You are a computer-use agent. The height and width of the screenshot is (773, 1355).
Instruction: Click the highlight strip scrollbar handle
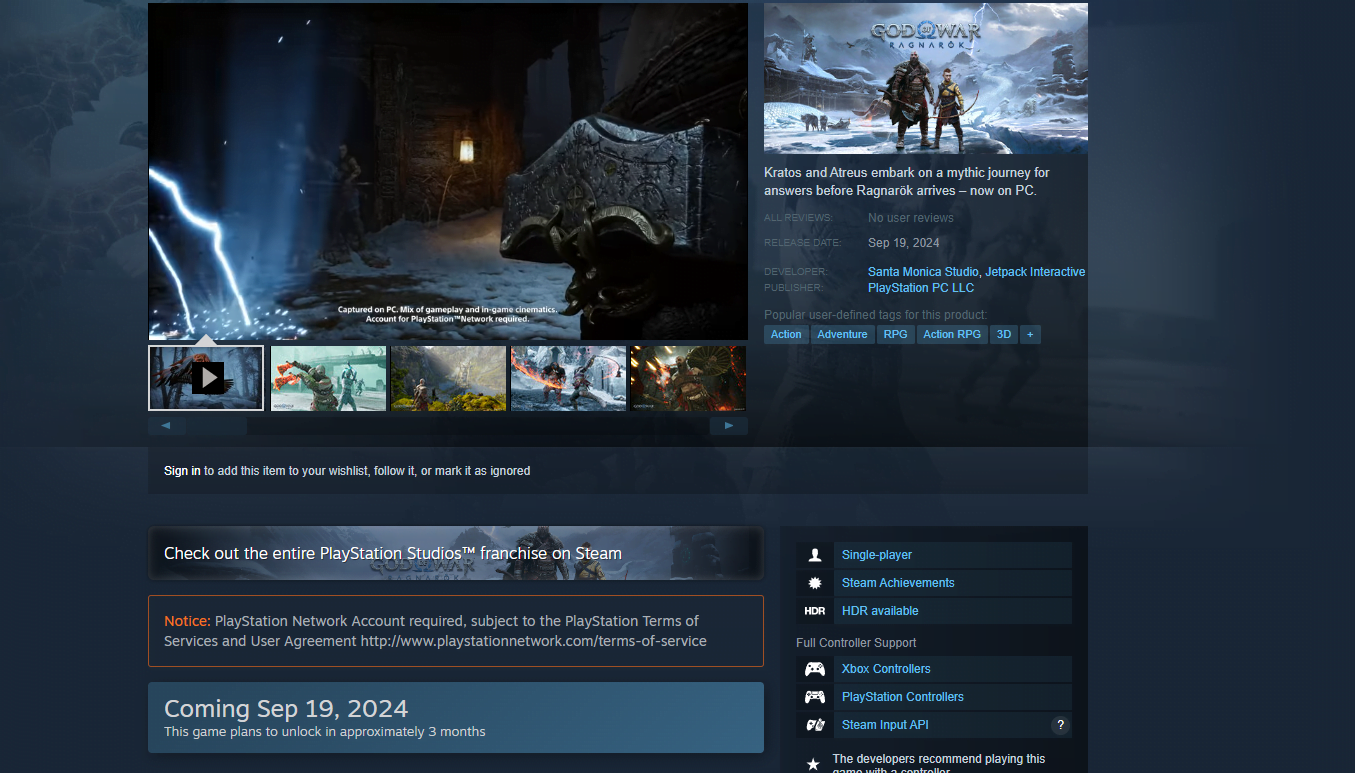(216, 426)
